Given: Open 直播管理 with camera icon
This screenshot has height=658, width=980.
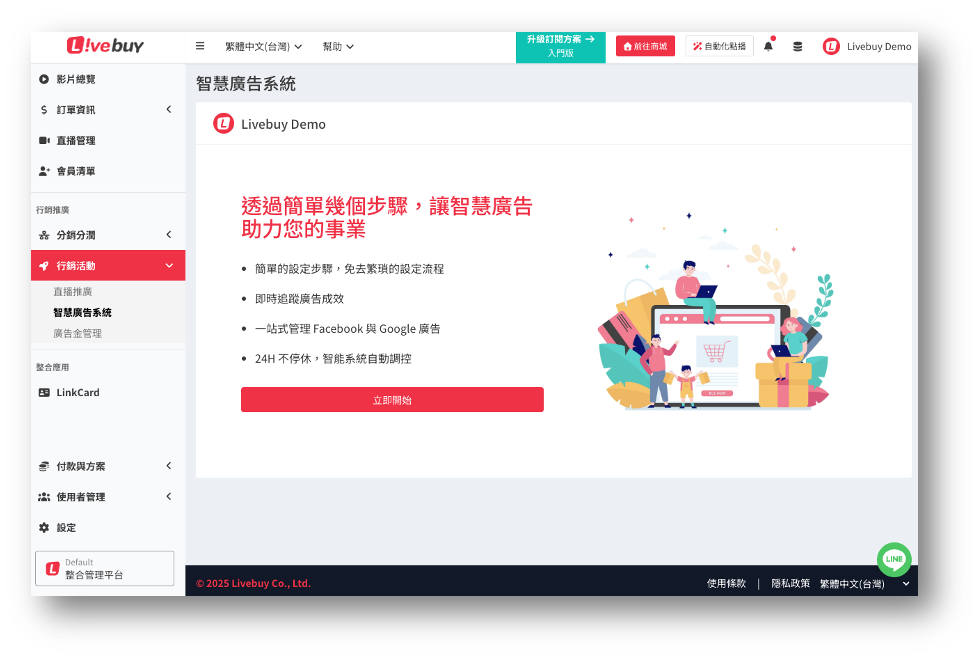Looking at the screenshot, I should (x=76, y=141).
